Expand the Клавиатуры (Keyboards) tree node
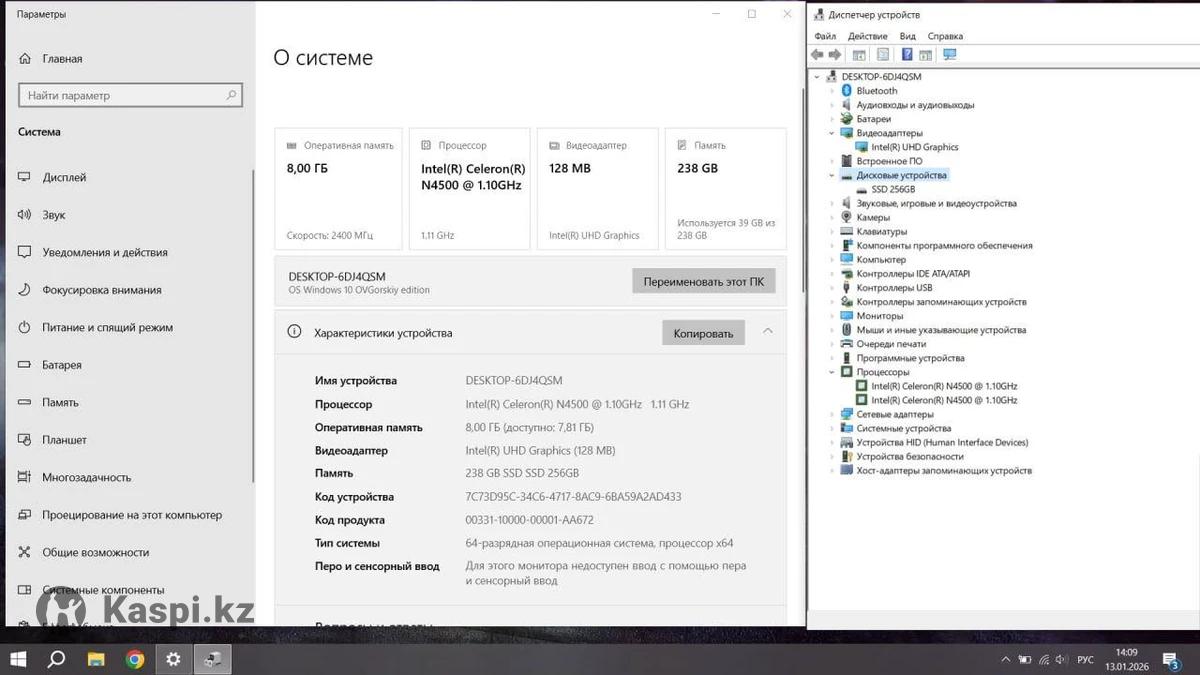 coord(831,231)
